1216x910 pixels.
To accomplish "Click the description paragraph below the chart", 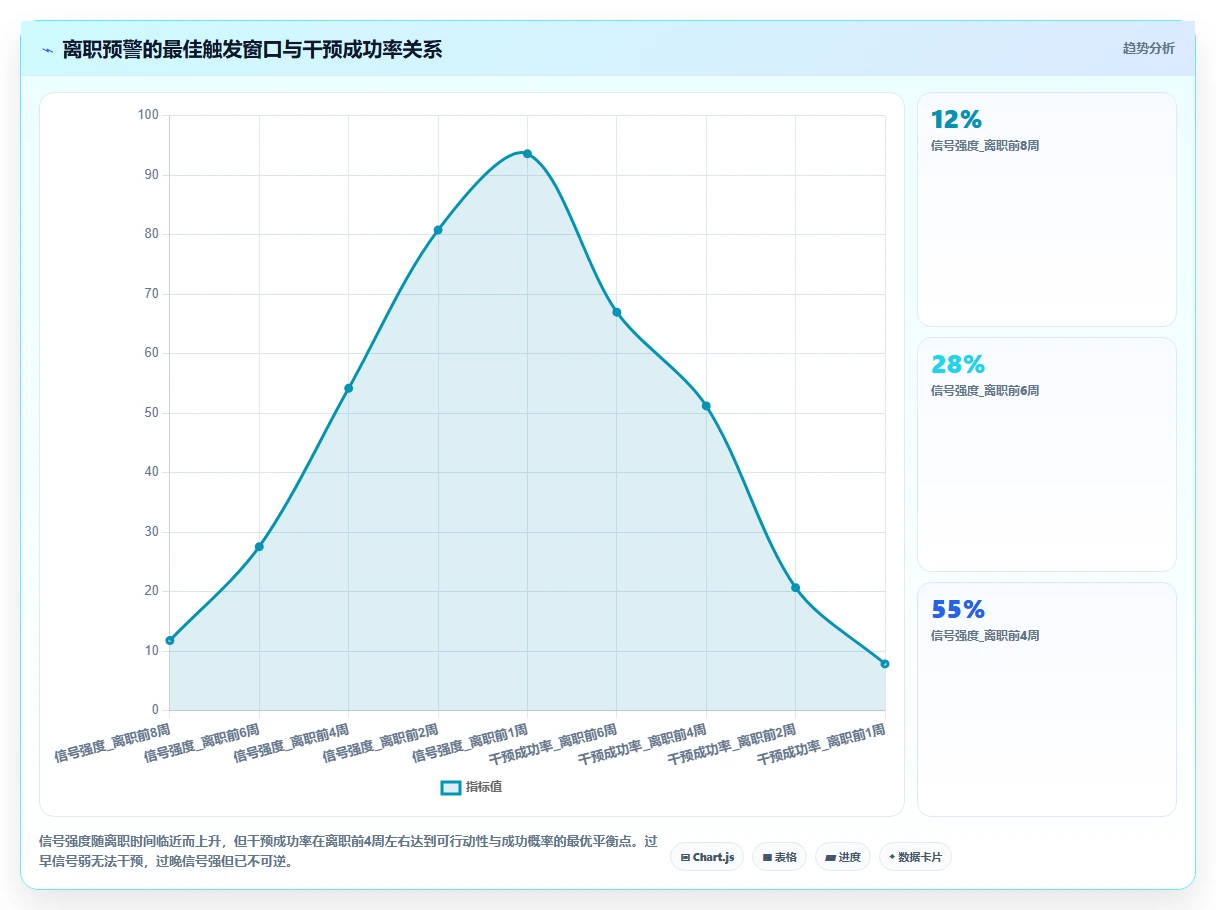I will tap(348, 851).
